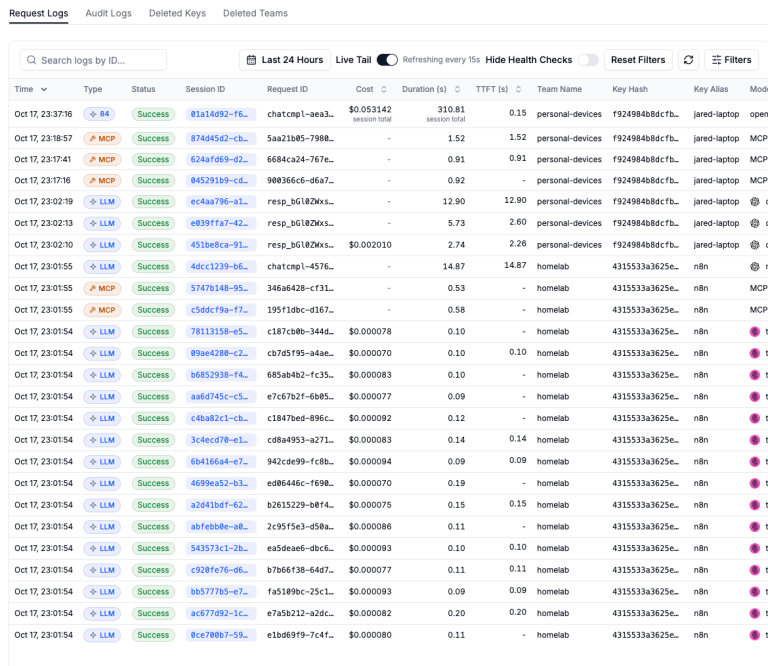Enable the Hide Health Checks toggle
Screen dimensions: 768x666
pos(588,60)
